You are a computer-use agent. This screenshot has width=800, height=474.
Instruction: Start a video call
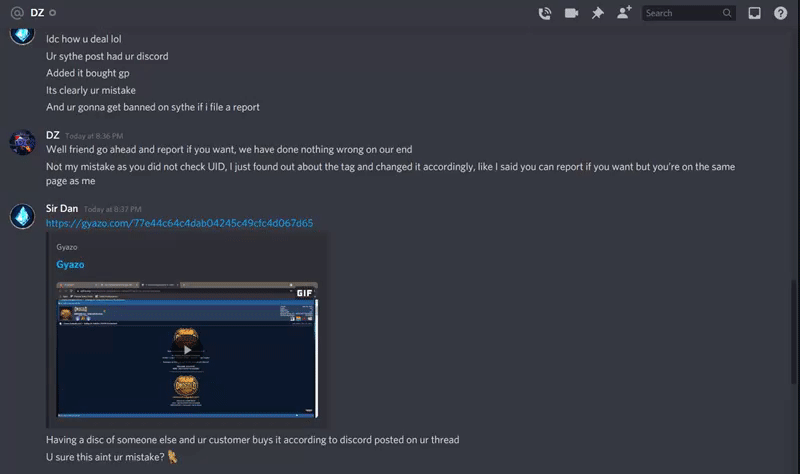tap(571, 13)
